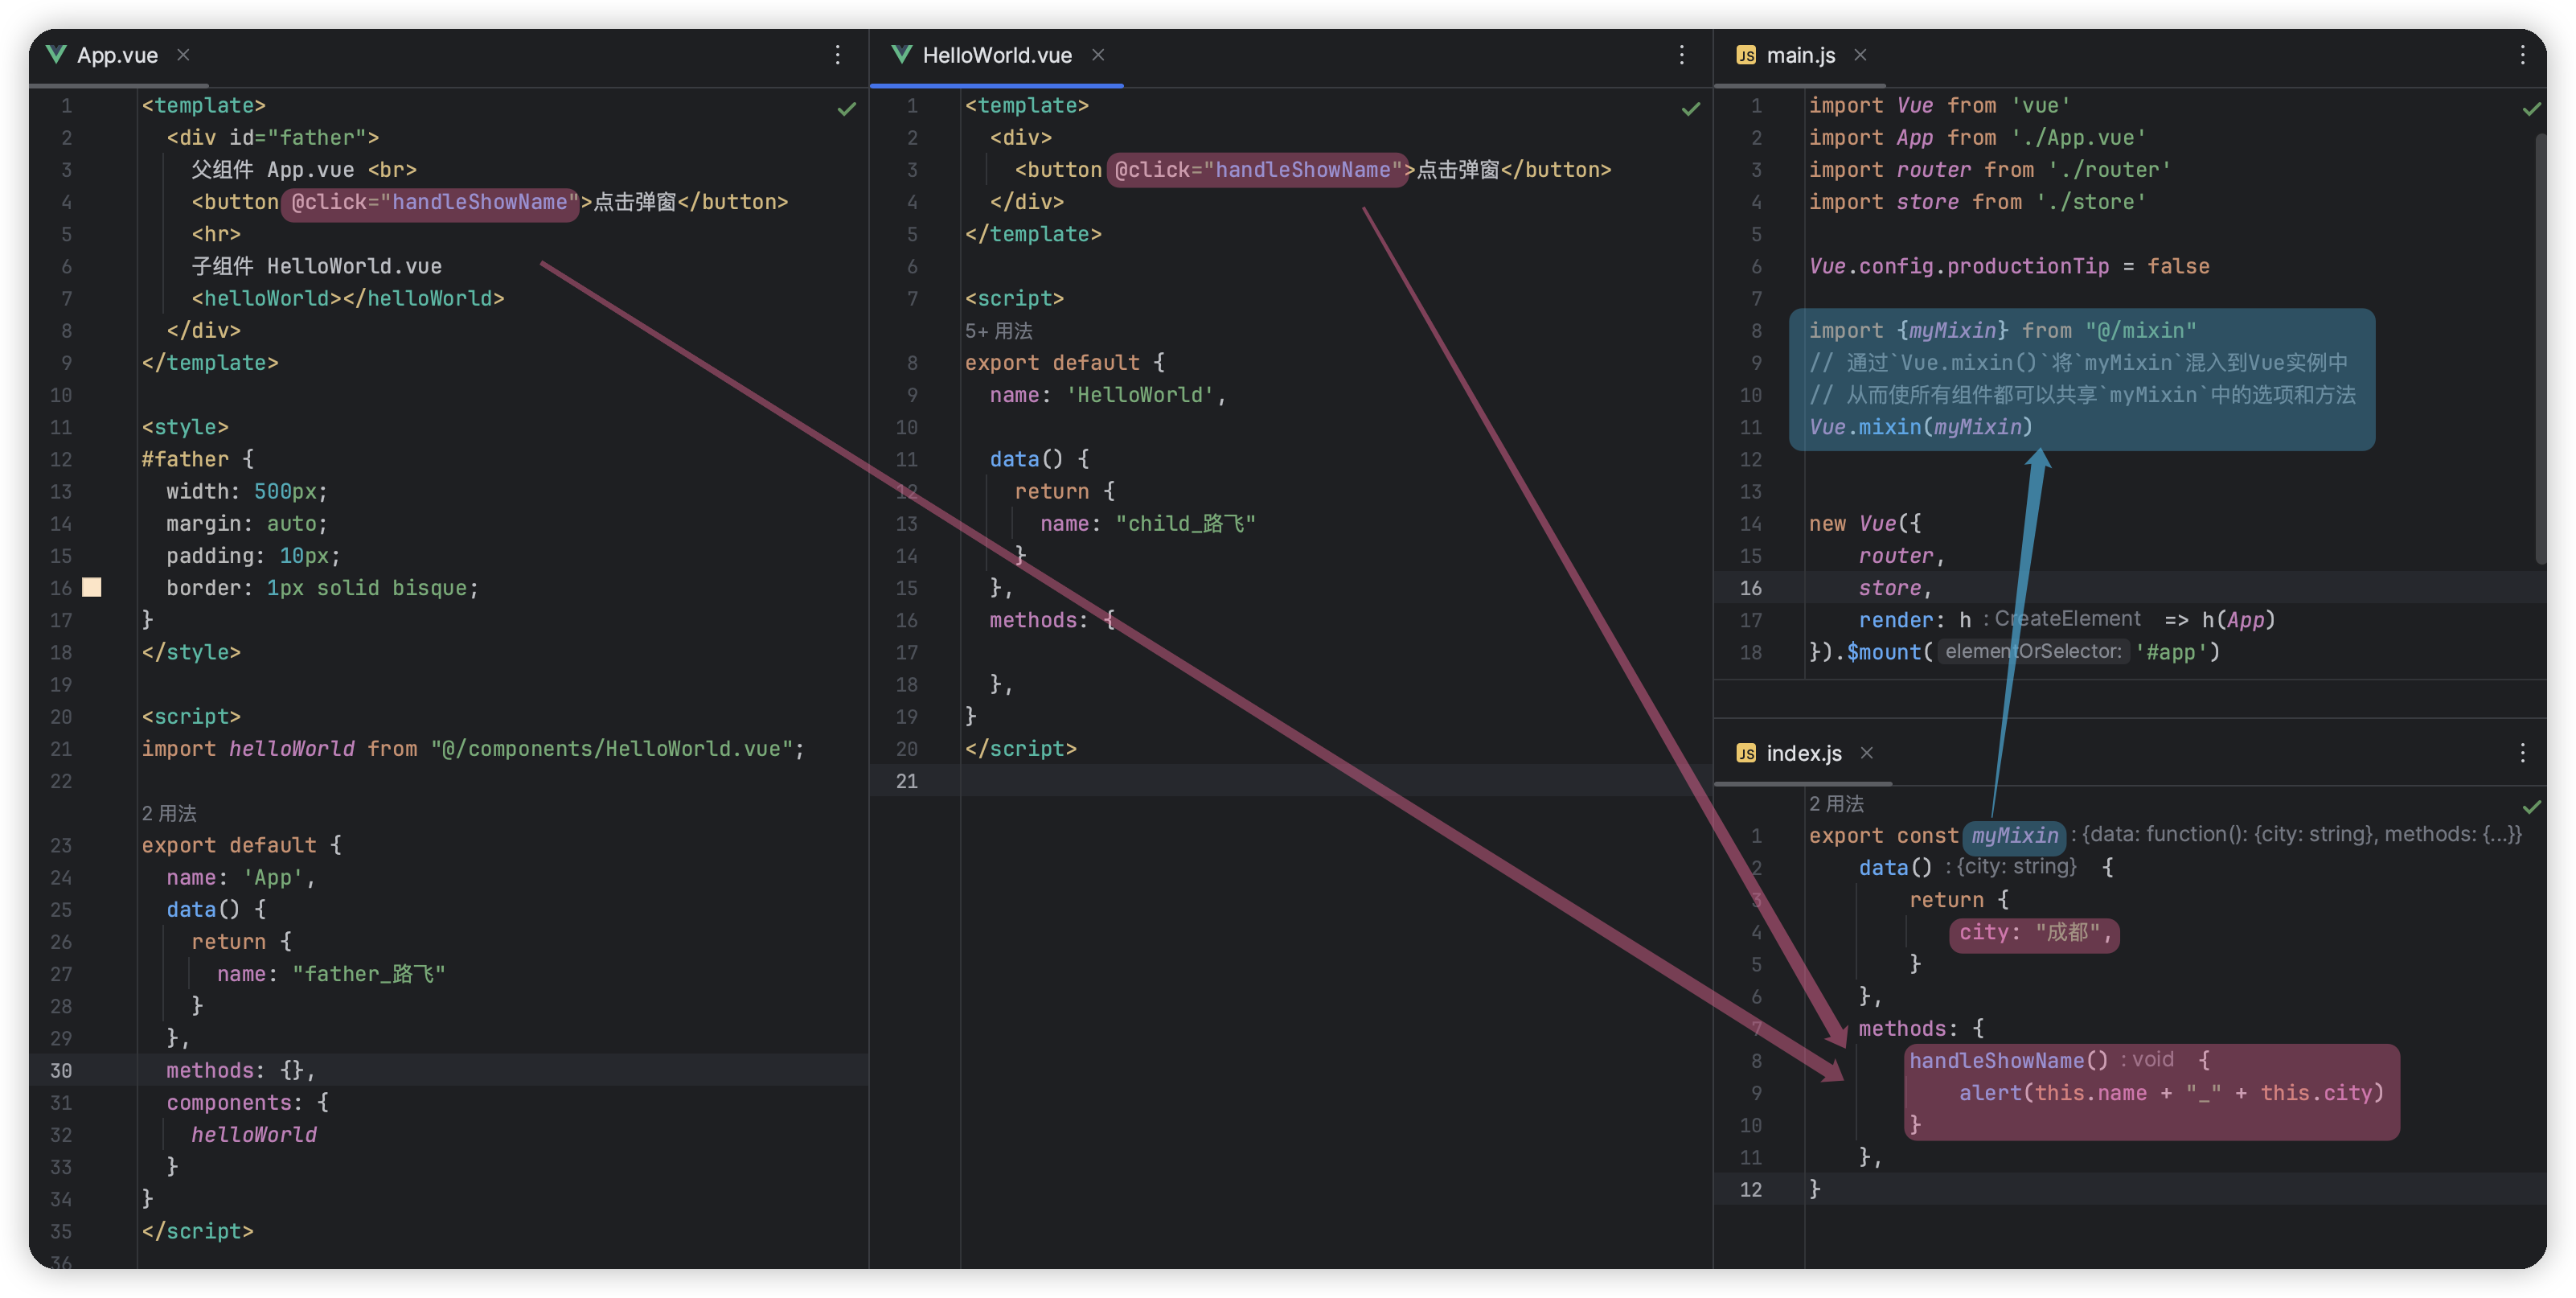The height and width of the screenshot is (1298, 2576).
Task: Close the App.vue editor tab
Action: (x=183, y=55)
